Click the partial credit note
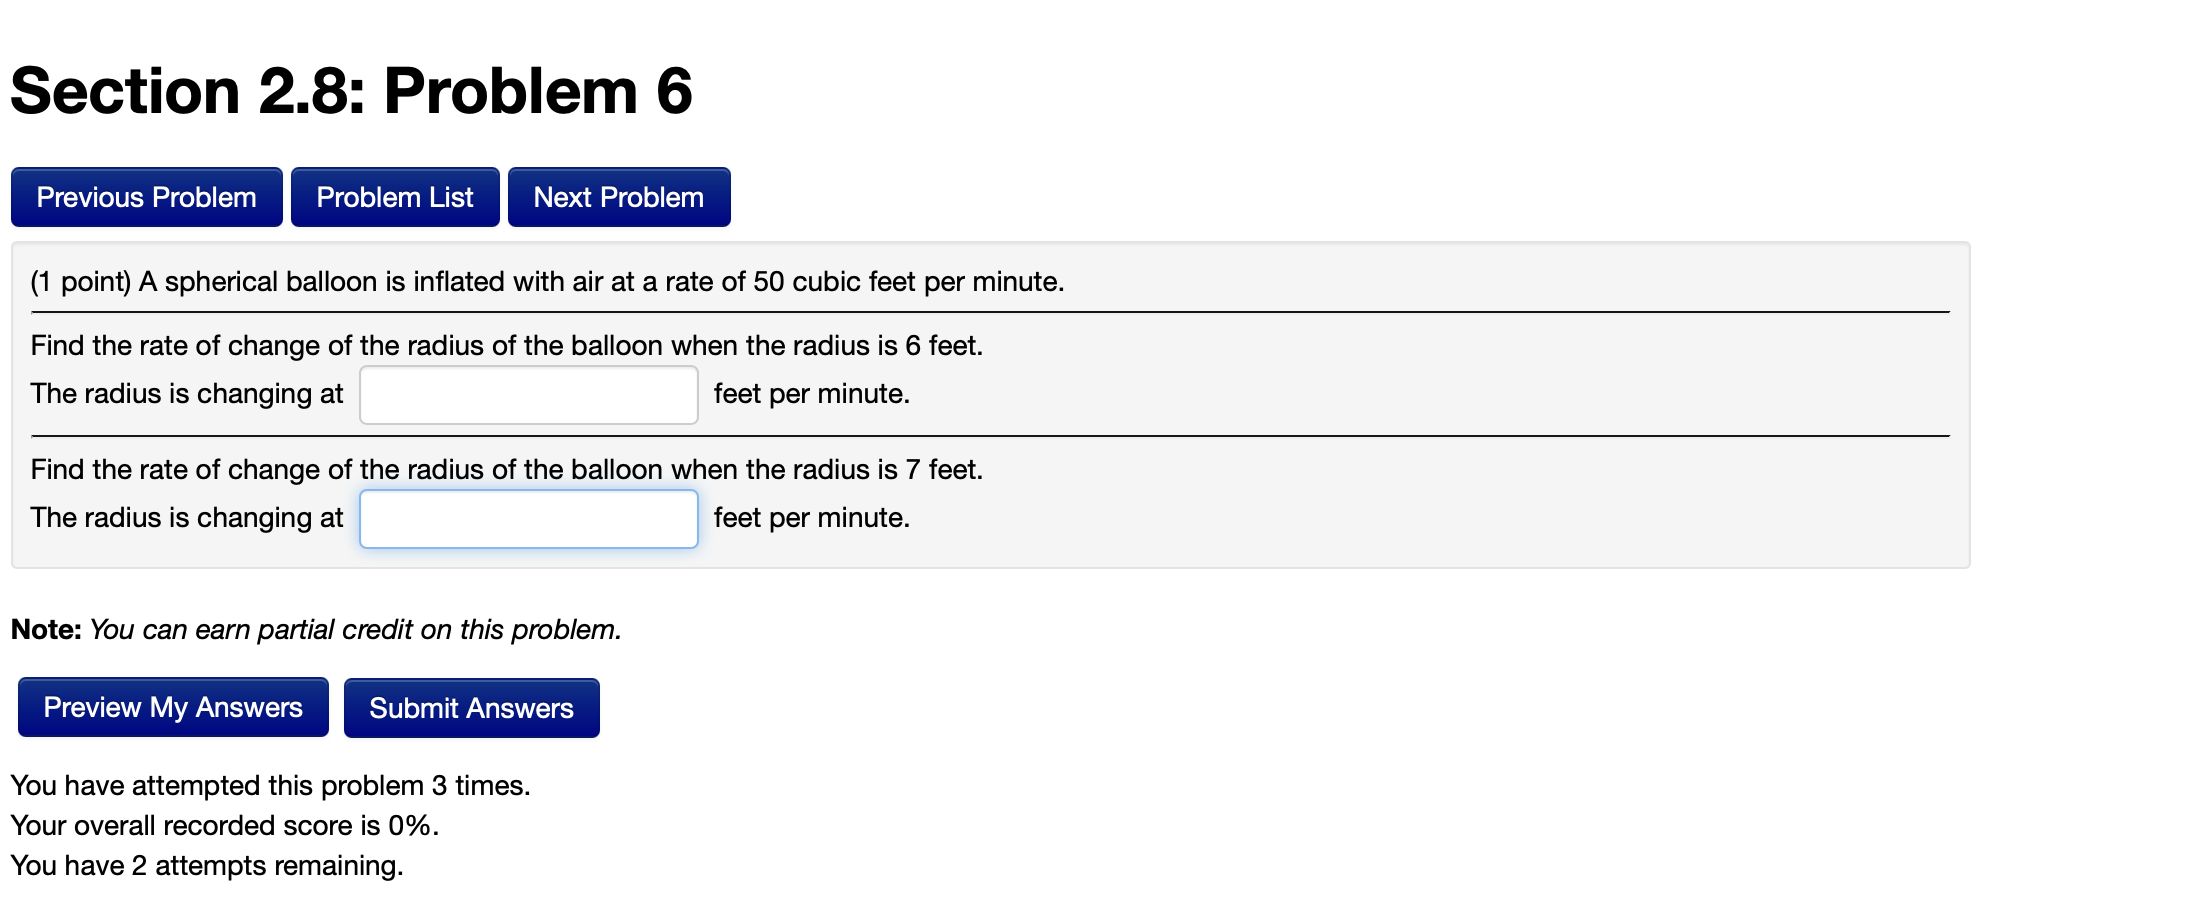 point(316,629)
